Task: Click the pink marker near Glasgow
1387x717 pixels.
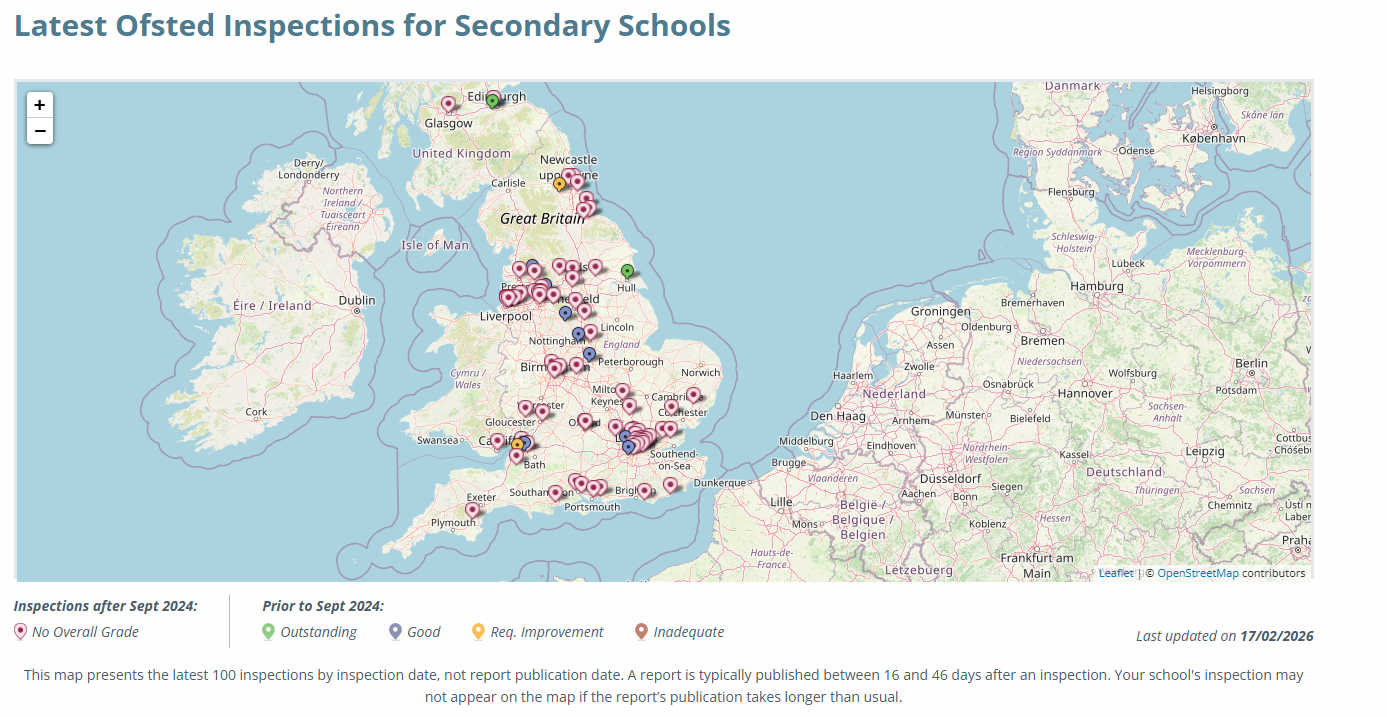Action: pyautogui.click(x=448, y=104)
